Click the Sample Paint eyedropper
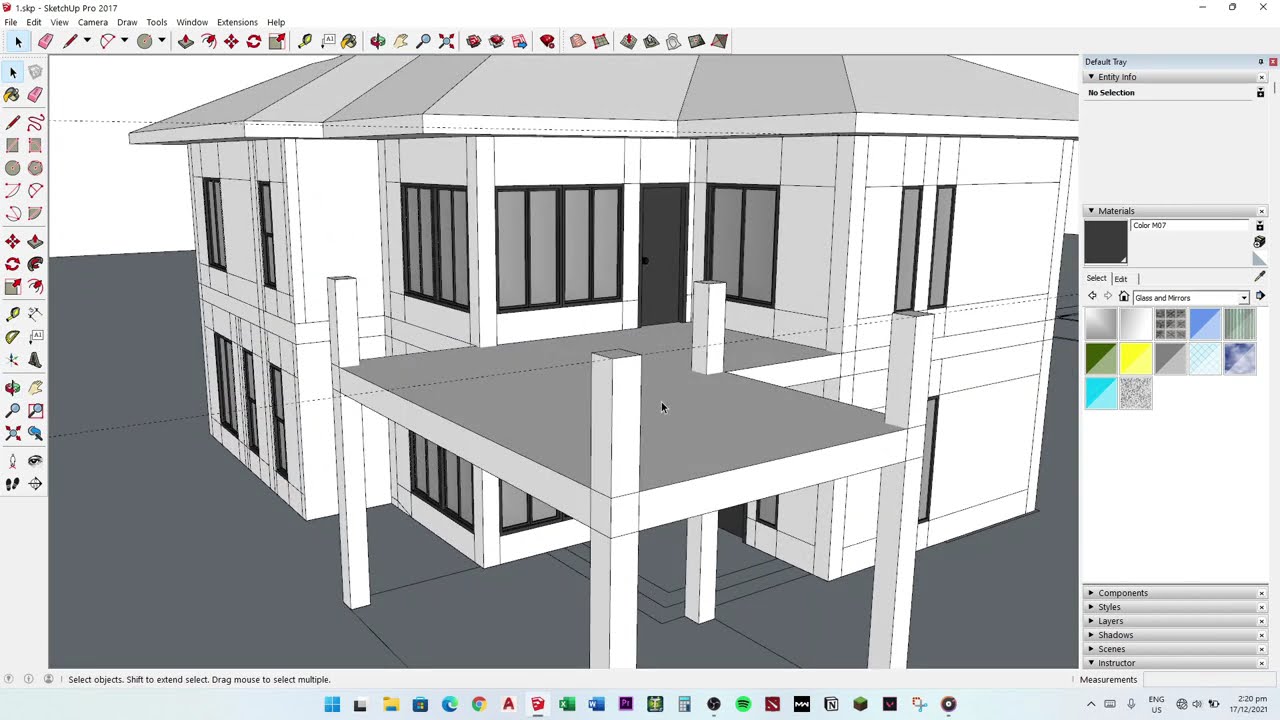Viewport: 1280px width, 720px height. (x=1259, y=276)
